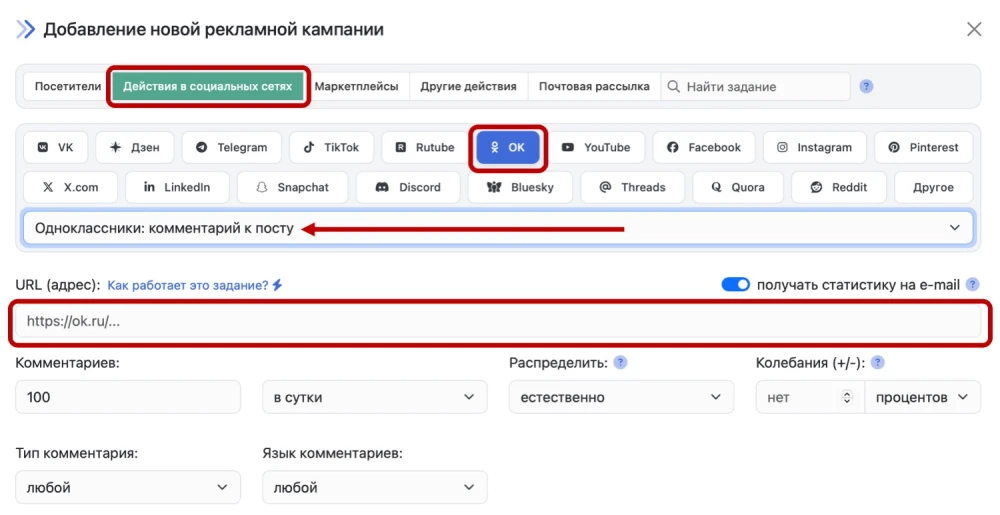Click the help icon beside Распределить
Screen dimensions: 1000x515
pyautogui.click(x=620, y=362)
